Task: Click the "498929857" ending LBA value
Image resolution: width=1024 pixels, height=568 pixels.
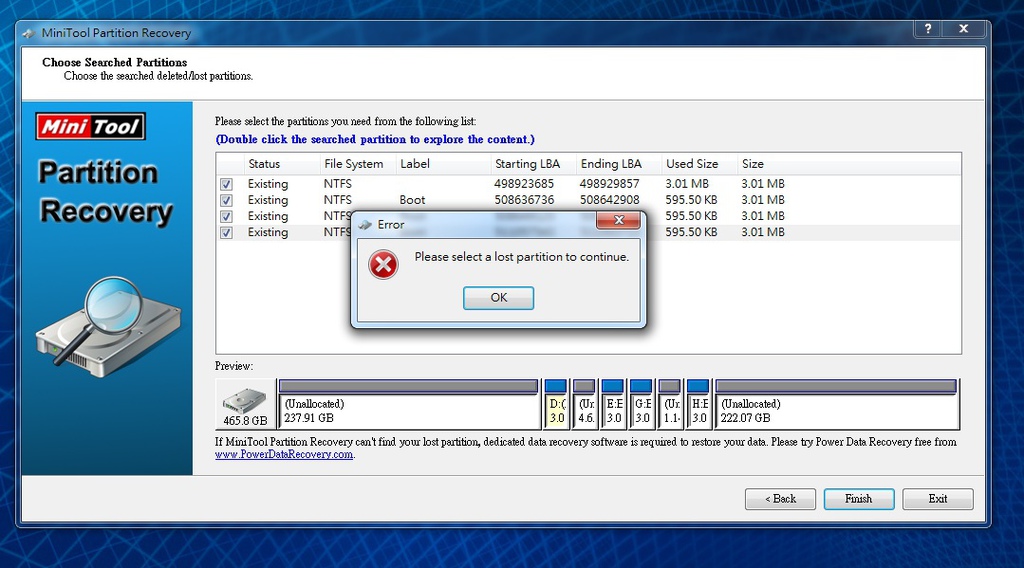Action: point(609,184)
